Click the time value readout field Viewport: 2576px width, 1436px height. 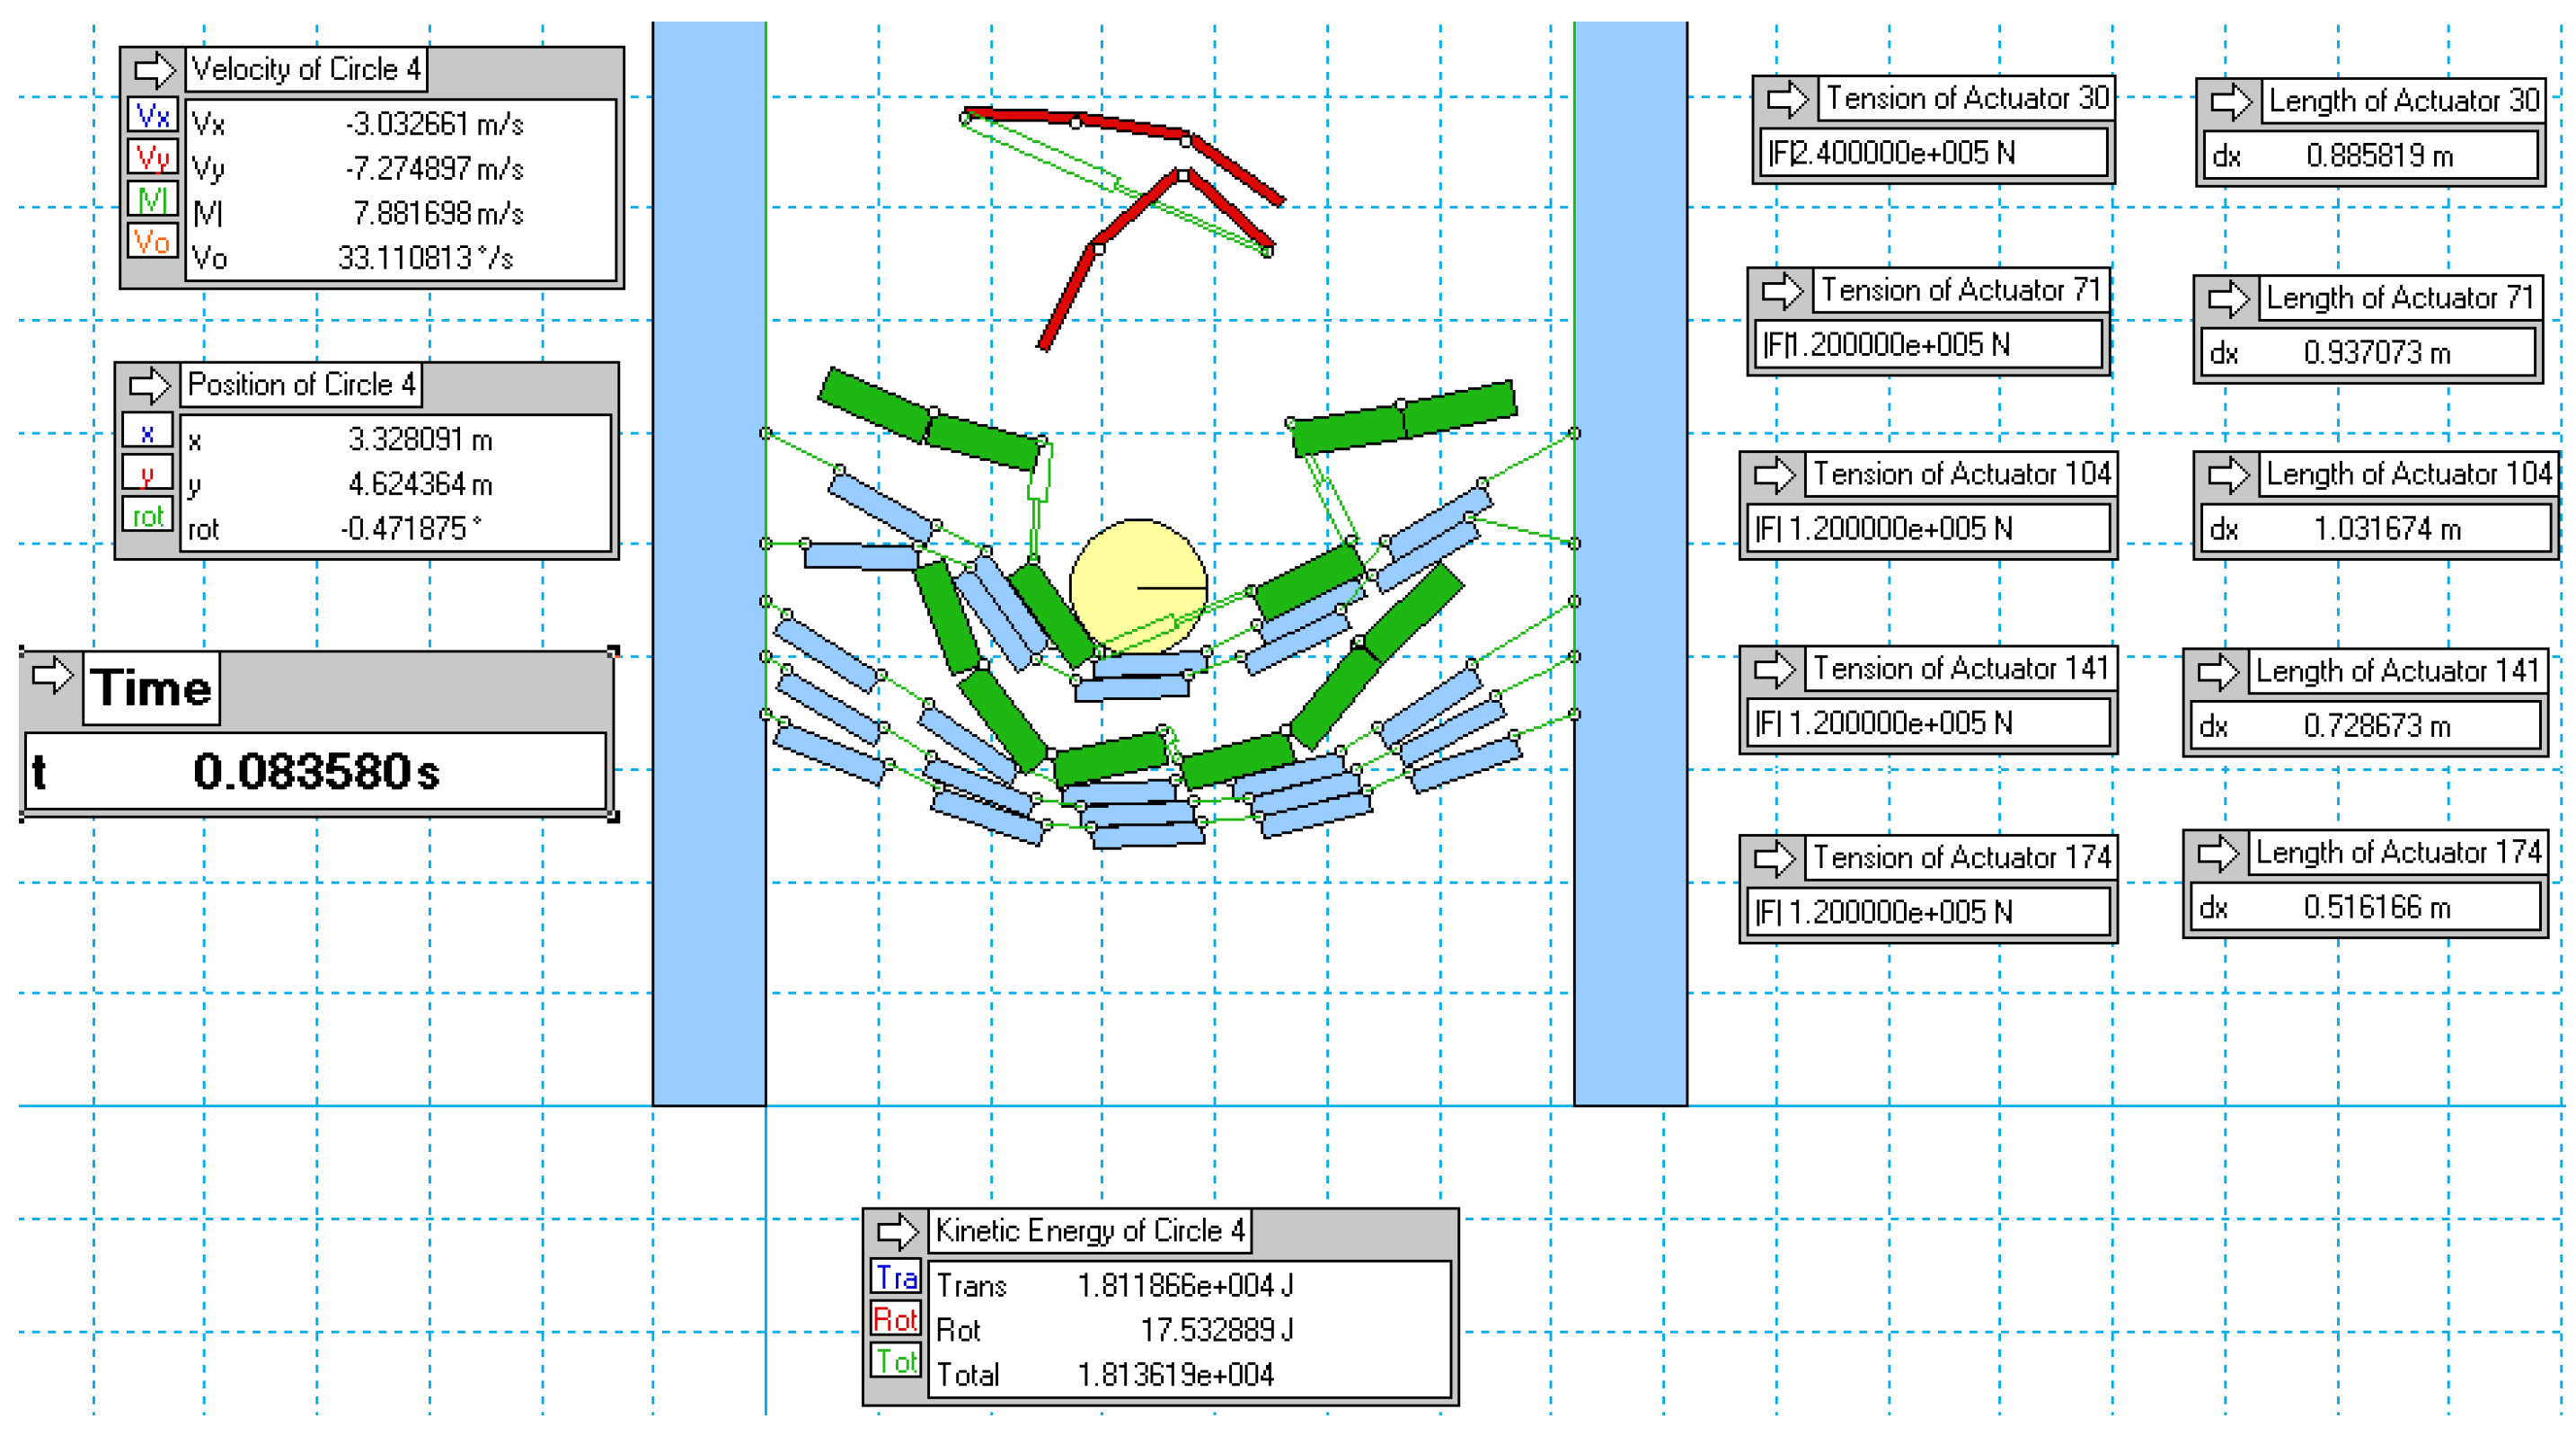tap(315, 772)
